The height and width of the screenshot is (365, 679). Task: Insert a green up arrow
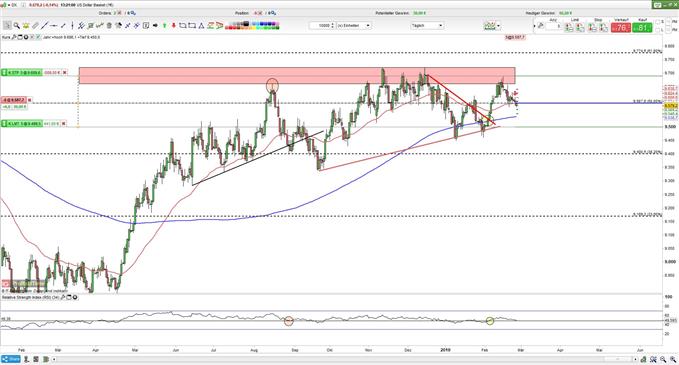pyautogui.click(x=165, y=26)
